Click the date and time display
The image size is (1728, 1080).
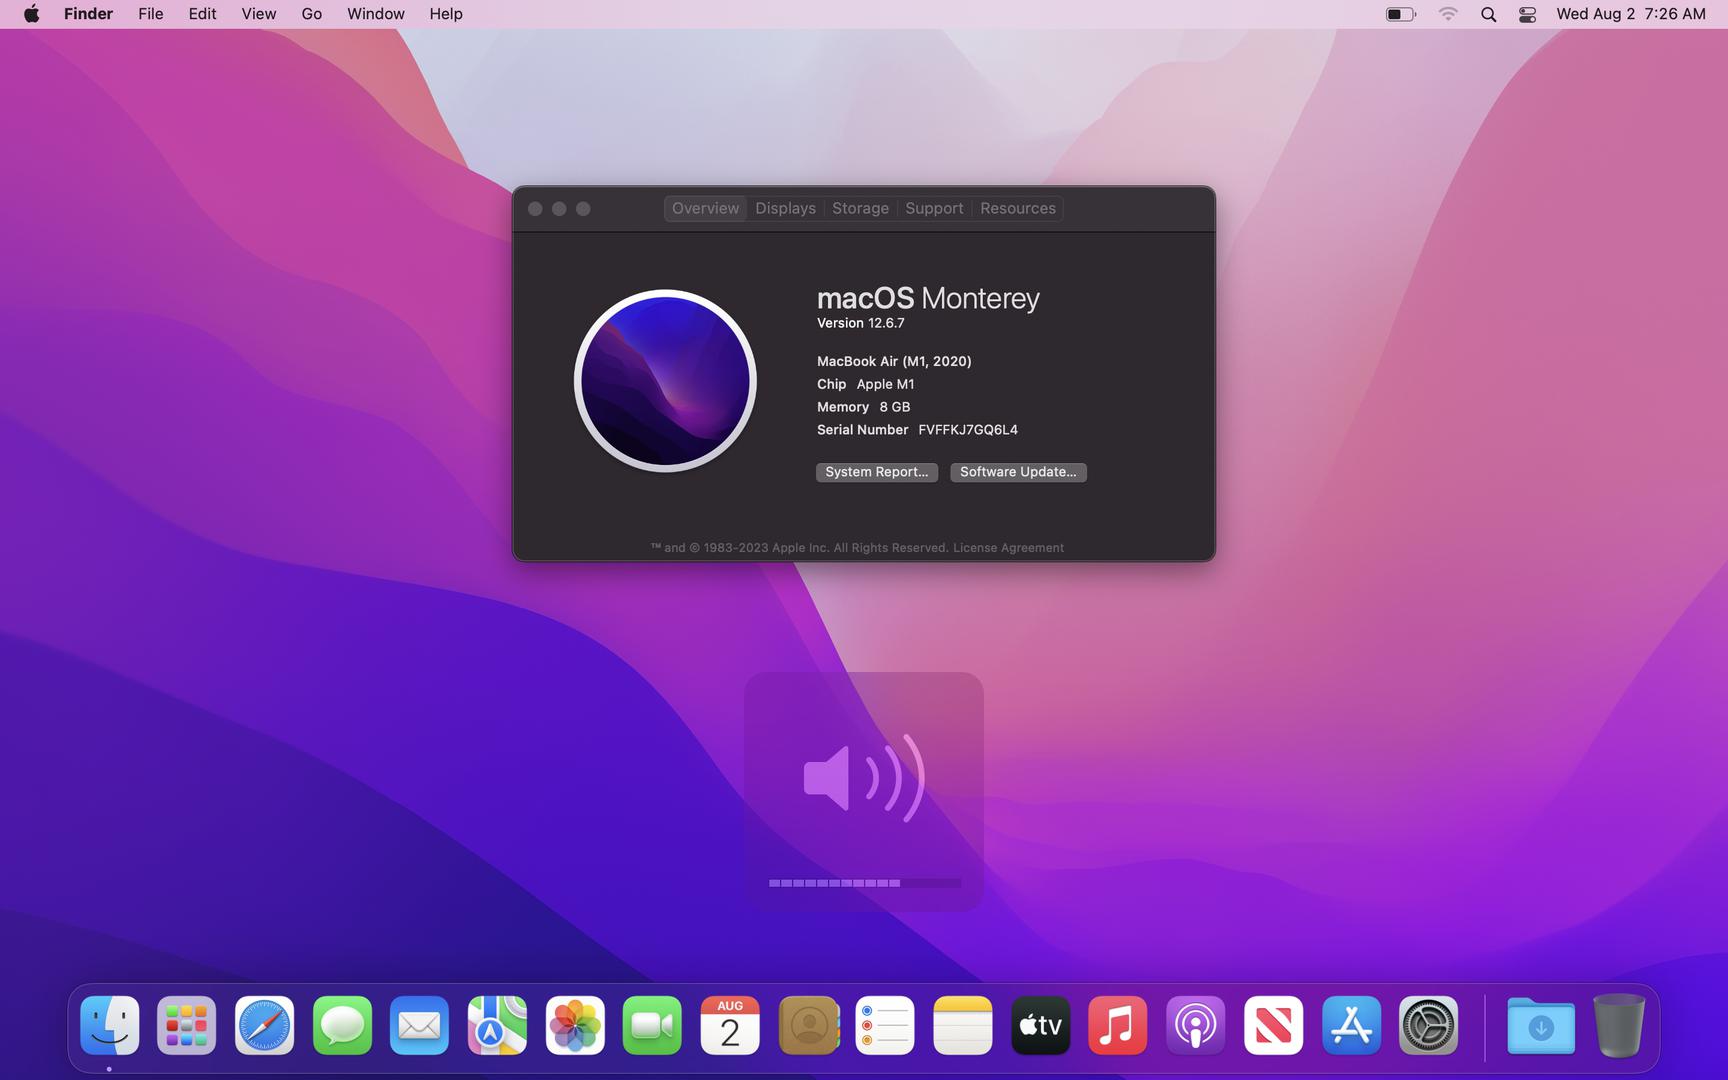click(x=1630, y=14)
